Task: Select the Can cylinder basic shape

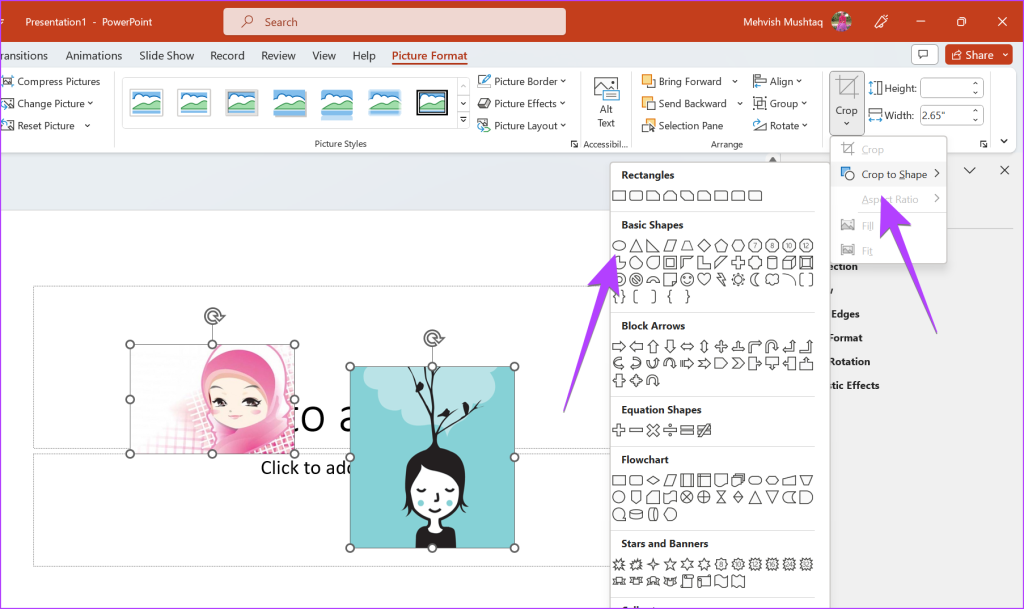Action: 772,262
